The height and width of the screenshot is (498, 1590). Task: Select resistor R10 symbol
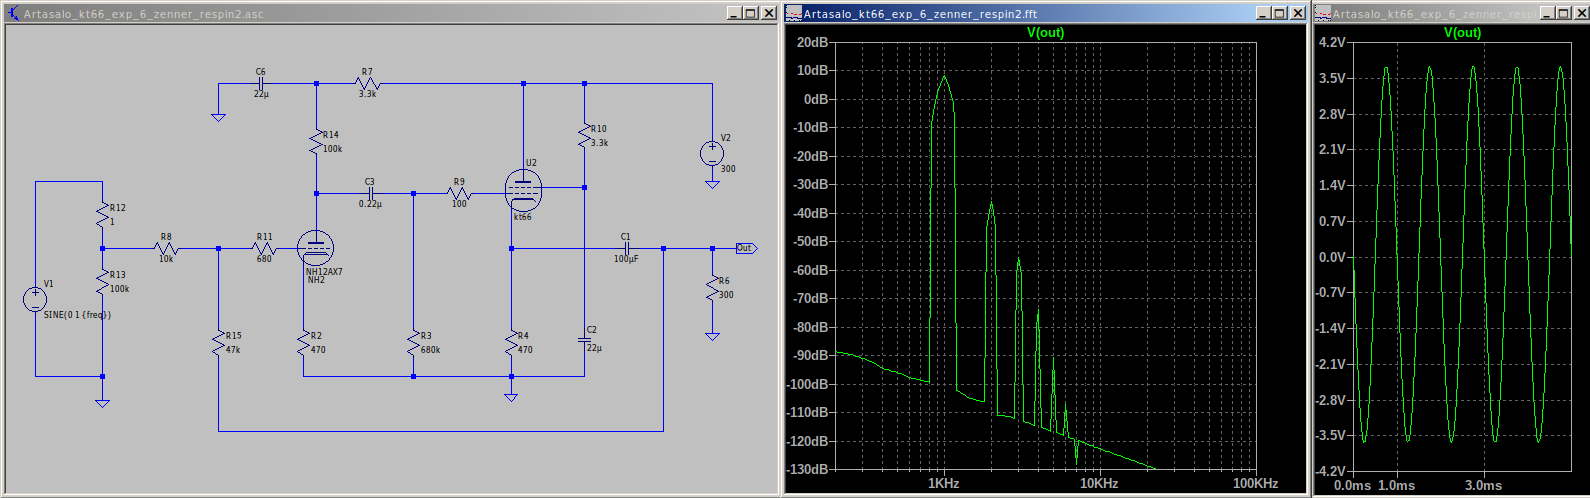pos(584,135)
